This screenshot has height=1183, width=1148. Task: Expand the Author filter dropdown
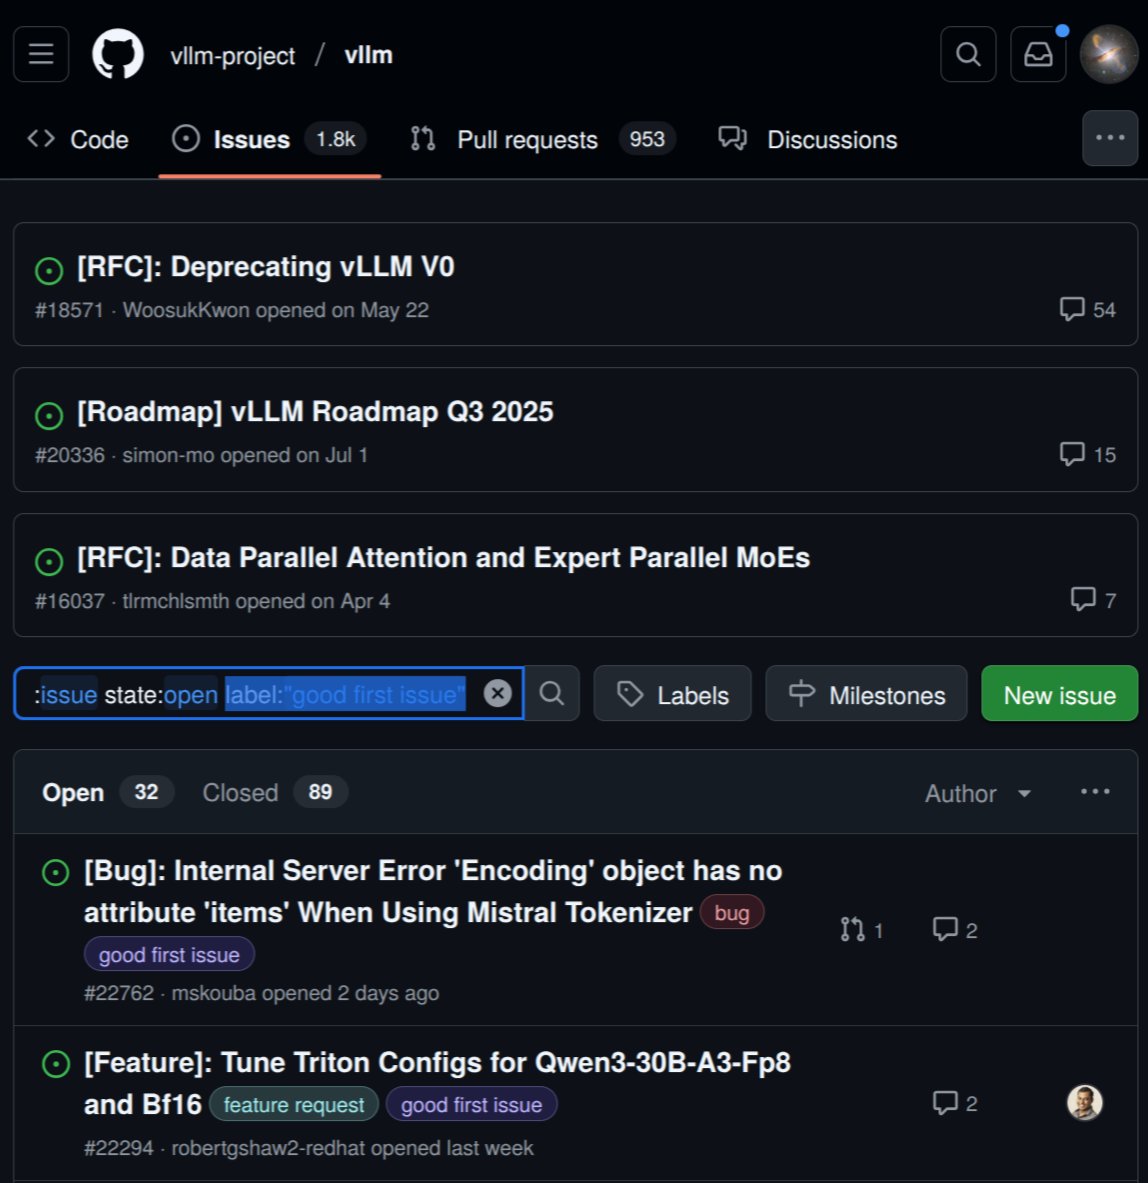coord(978,794)
